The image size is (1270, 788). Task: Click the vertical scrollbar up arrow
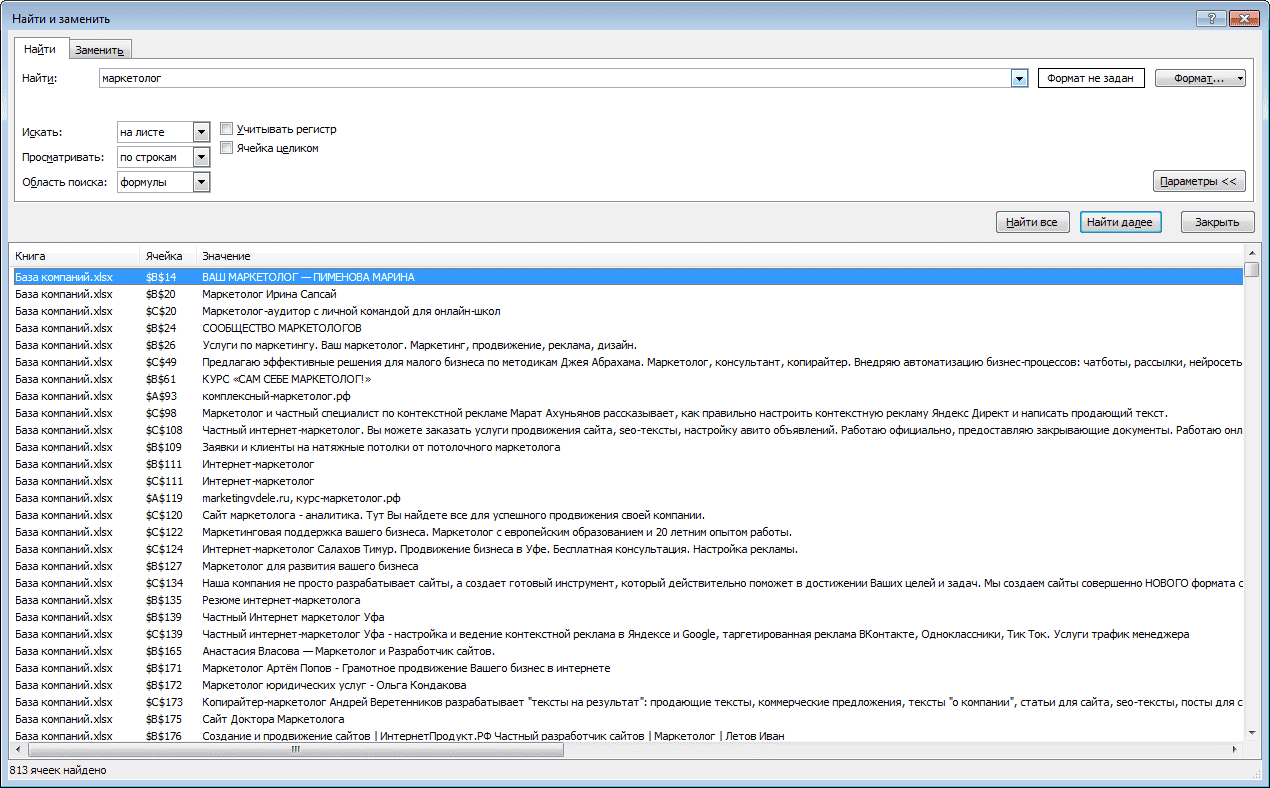click(x=1252, y=254)
